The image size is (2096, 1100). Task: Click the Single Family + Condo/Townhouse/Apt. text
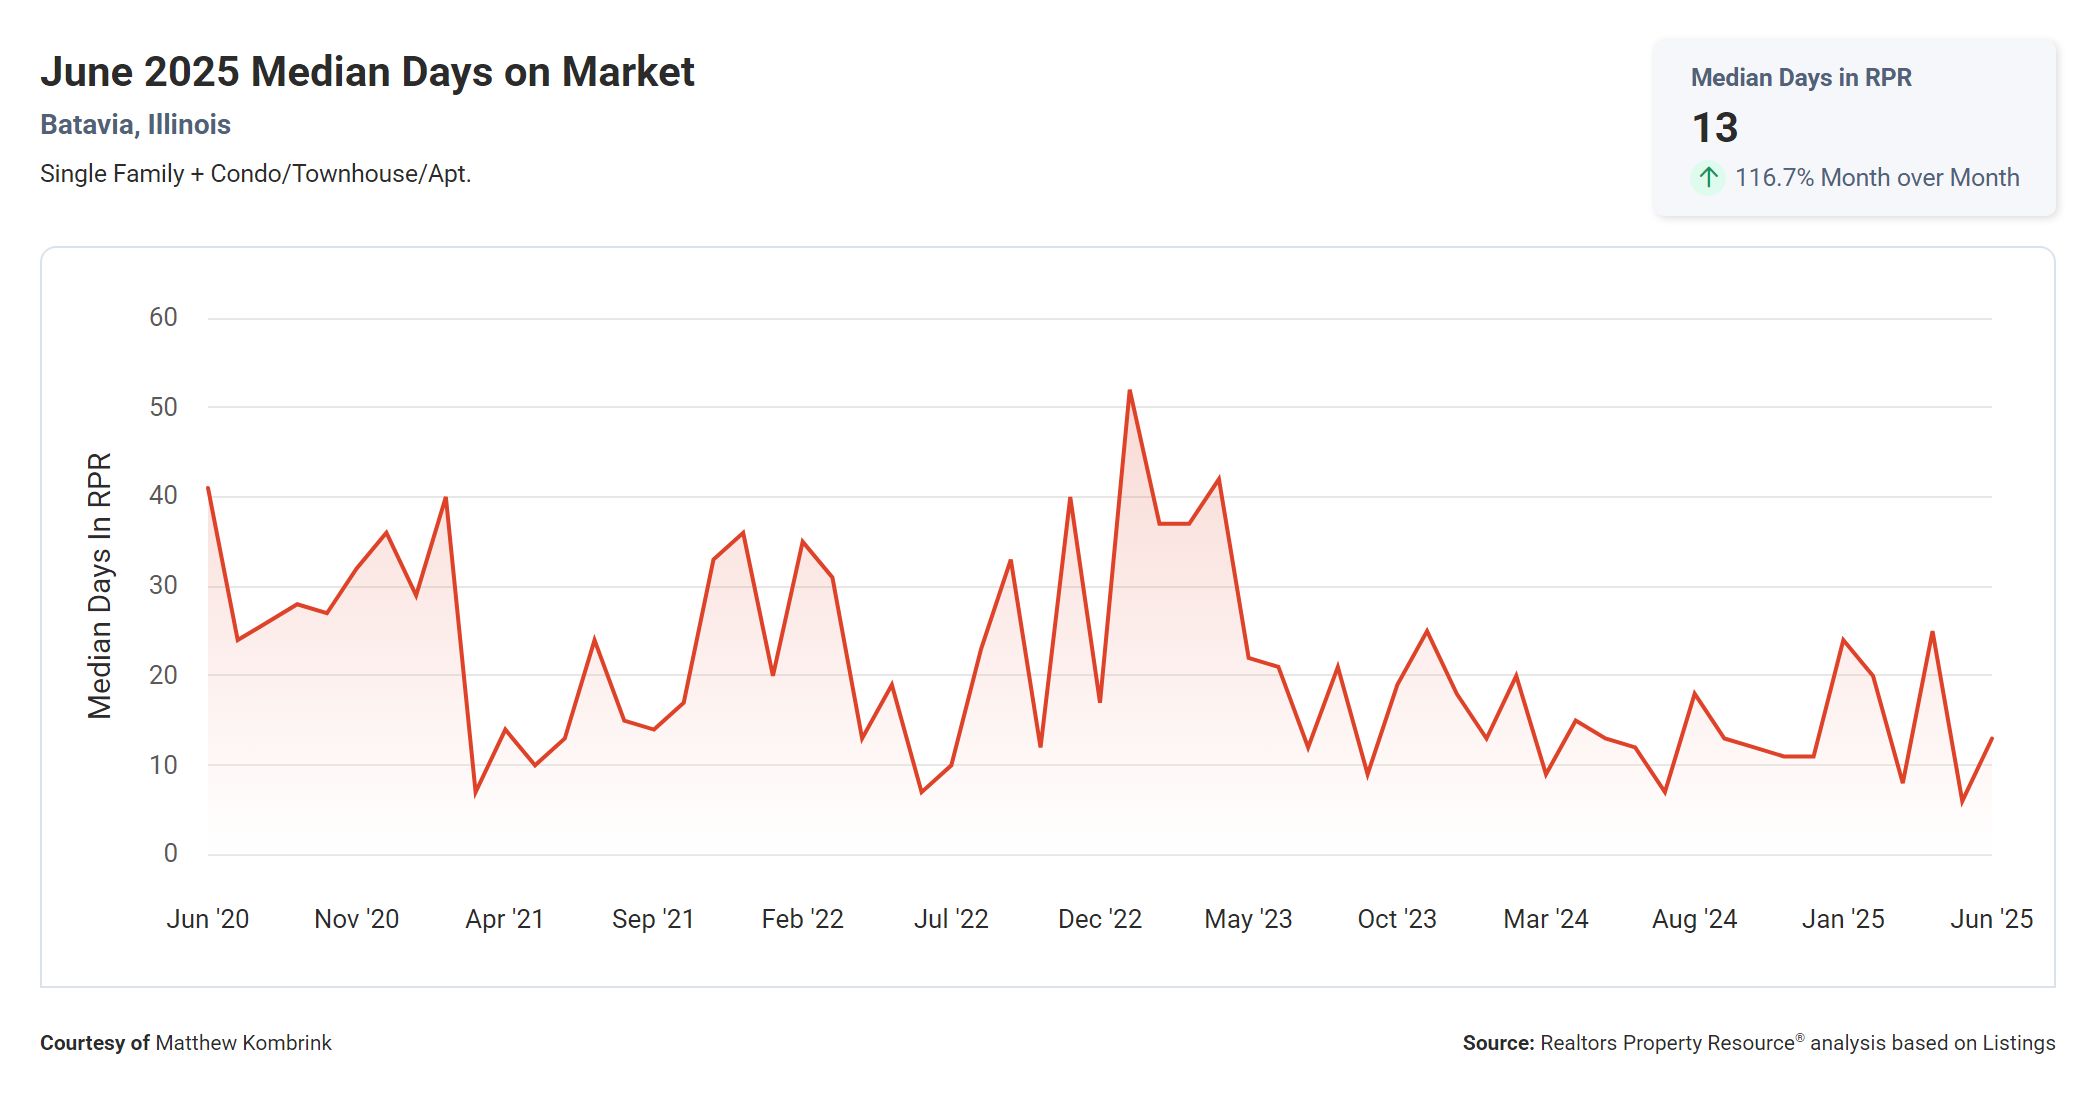(x=255, y=174)
